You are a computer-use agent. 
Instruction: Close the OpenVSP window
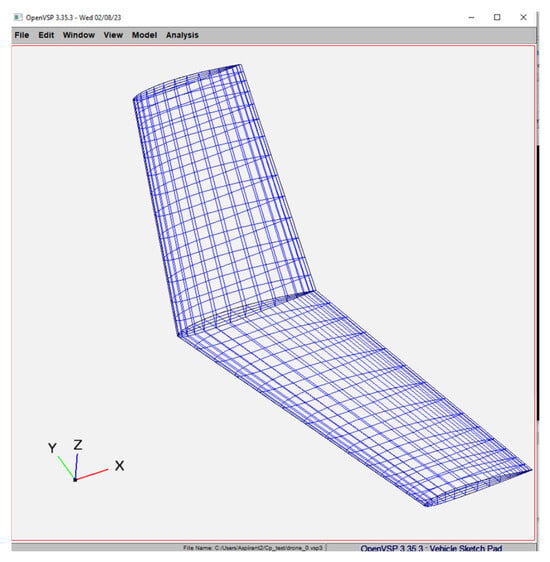pyautogui.click(x=523, y=17)
